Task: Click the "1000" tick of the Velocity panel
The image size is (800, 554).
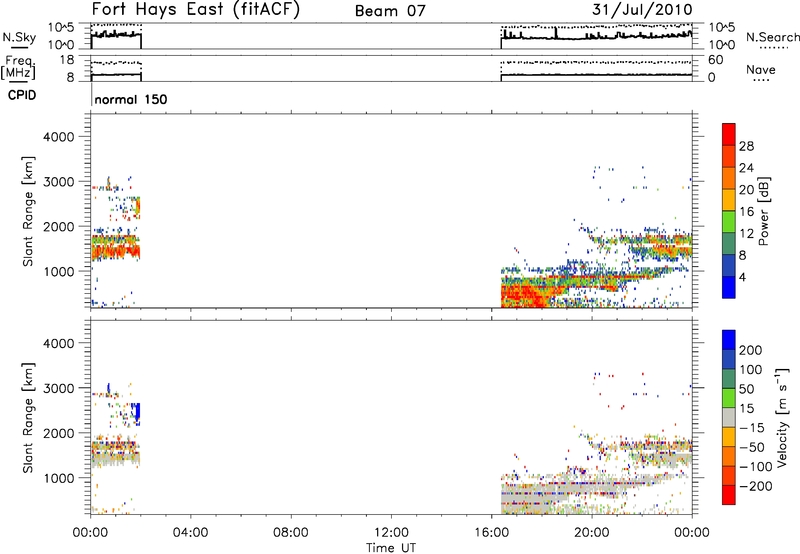Action: (x=58, y=478)
